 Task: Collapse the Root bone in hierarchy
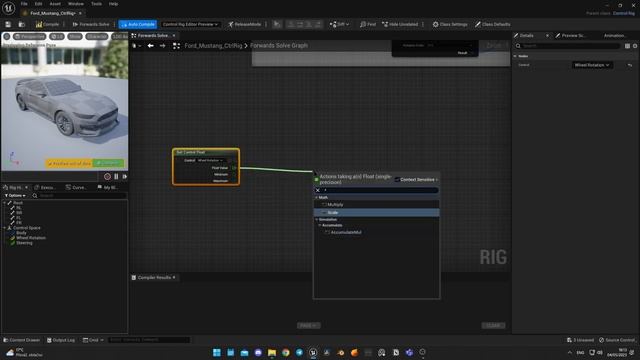[5, 203]
